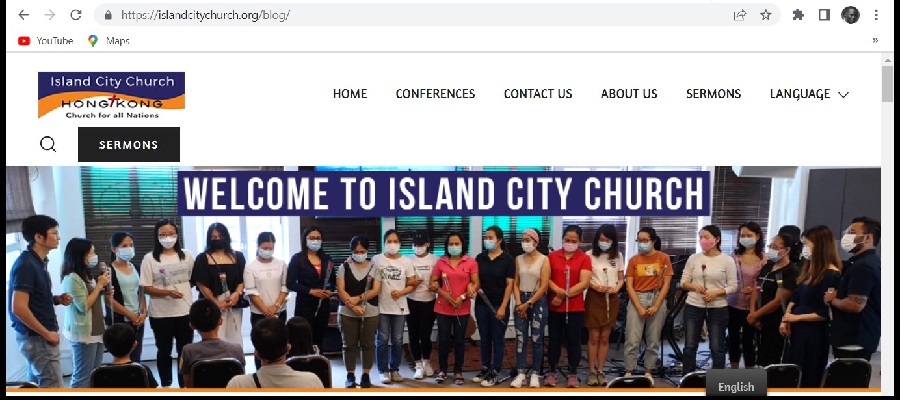Expand the LANGUAGE dropdown menu
900x400 pixels.
point(809,94)
